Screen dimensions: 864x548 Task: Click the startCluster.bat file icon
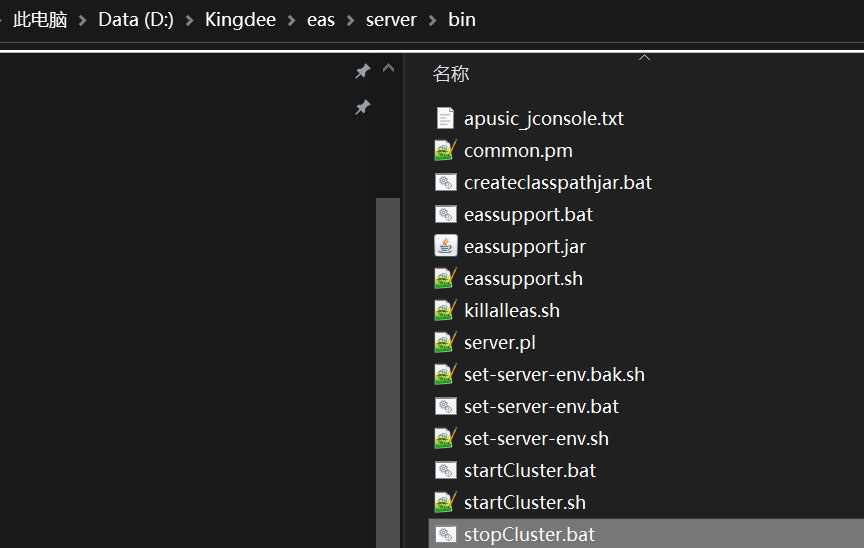[445, 470]
